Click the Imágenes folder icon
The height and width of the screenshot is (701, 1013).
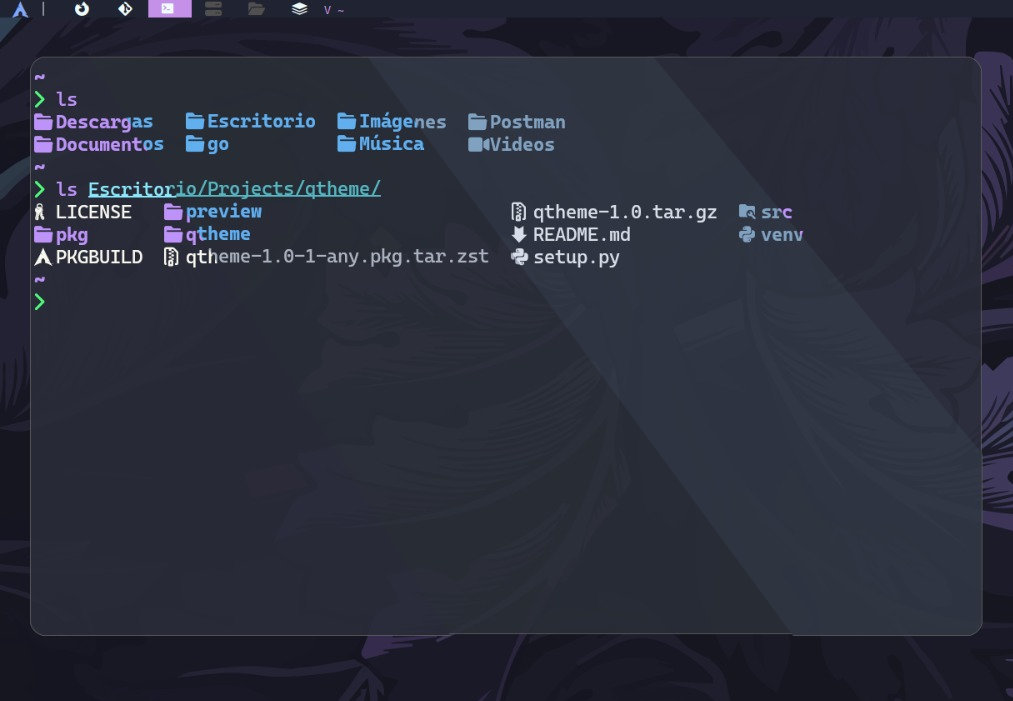[346, 121]
